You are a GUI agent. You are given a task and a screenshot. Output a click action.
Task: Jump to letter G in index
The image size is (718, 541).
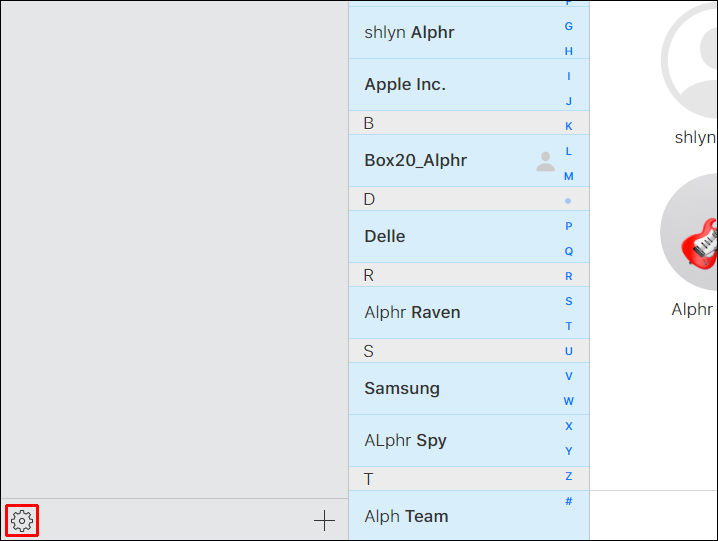tap(569, 26)
